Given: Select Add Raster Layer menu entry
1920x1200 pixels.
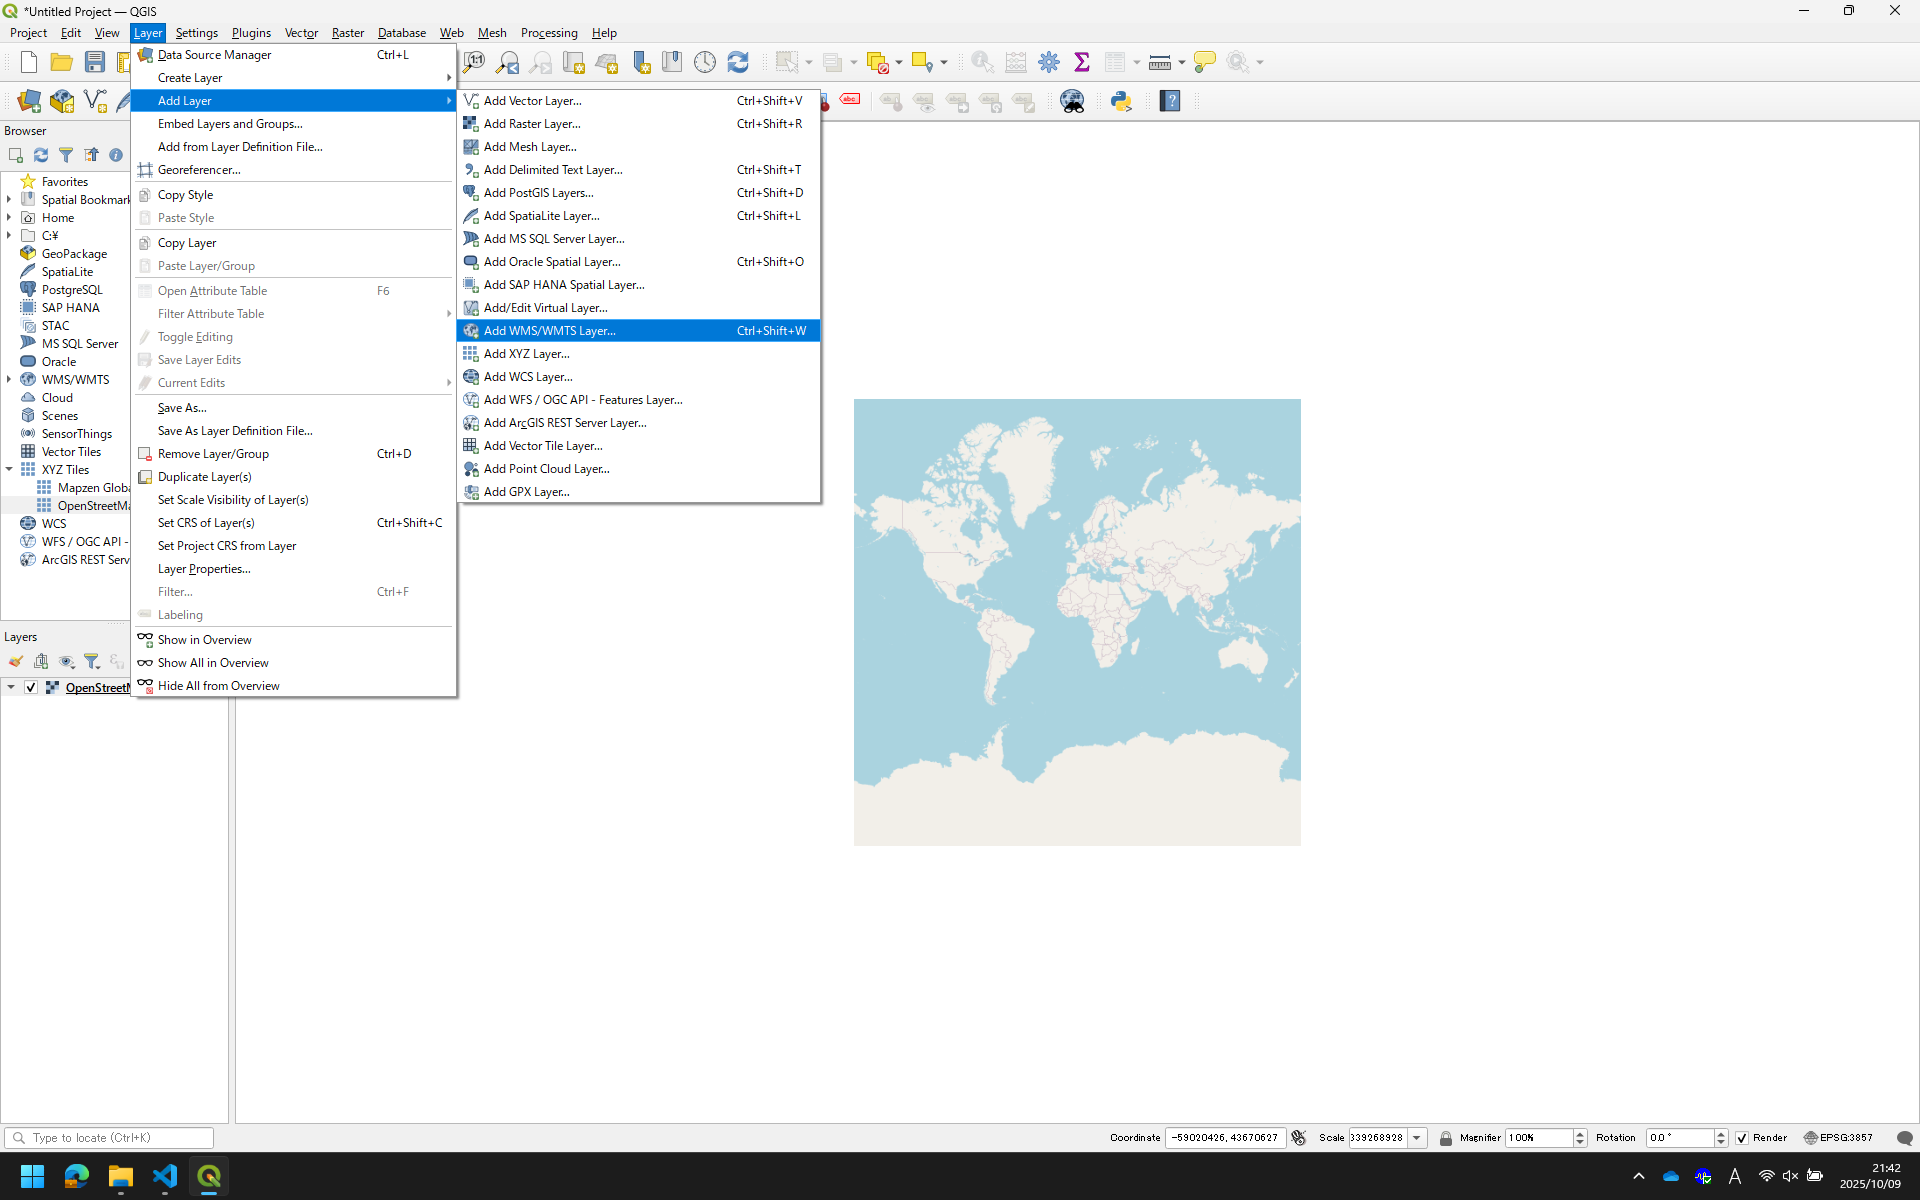Looking at the screenshot, I should click(531, 124).
